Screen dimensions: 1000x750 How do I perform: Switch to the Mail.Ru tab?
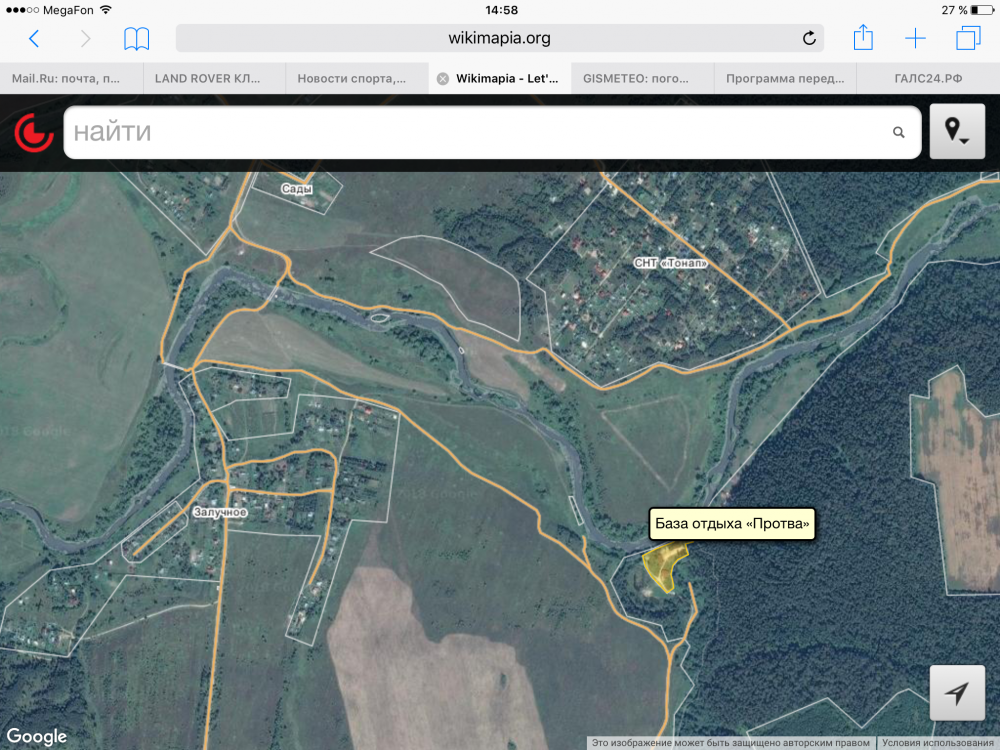click(x=70, y=78)
